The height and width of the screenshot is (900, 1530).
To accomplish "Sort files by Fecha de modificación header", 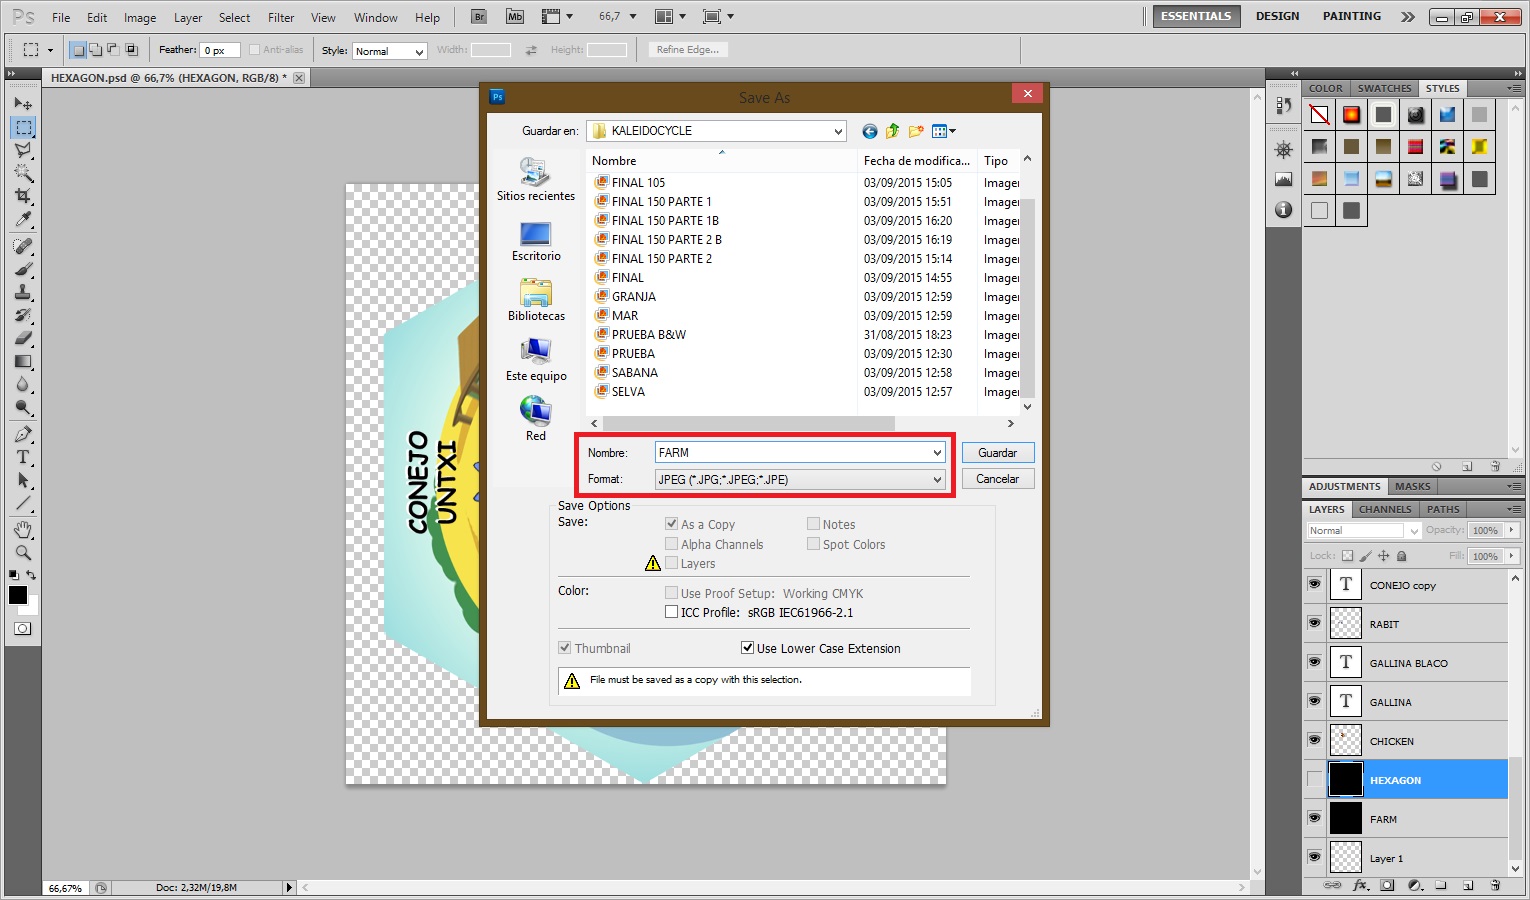I will (x=917, y=161).
